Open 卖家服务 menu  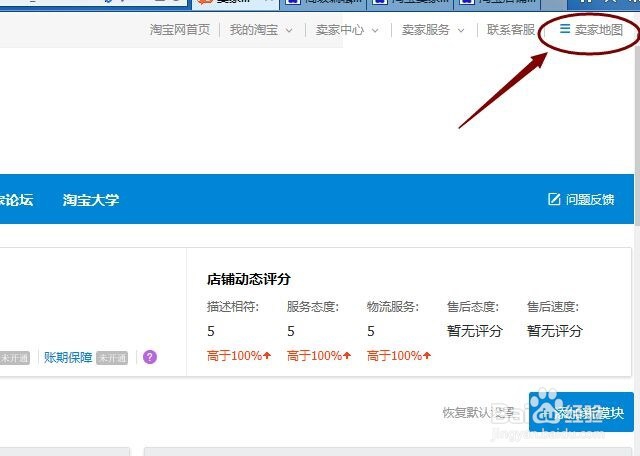[x=426, y=30]
